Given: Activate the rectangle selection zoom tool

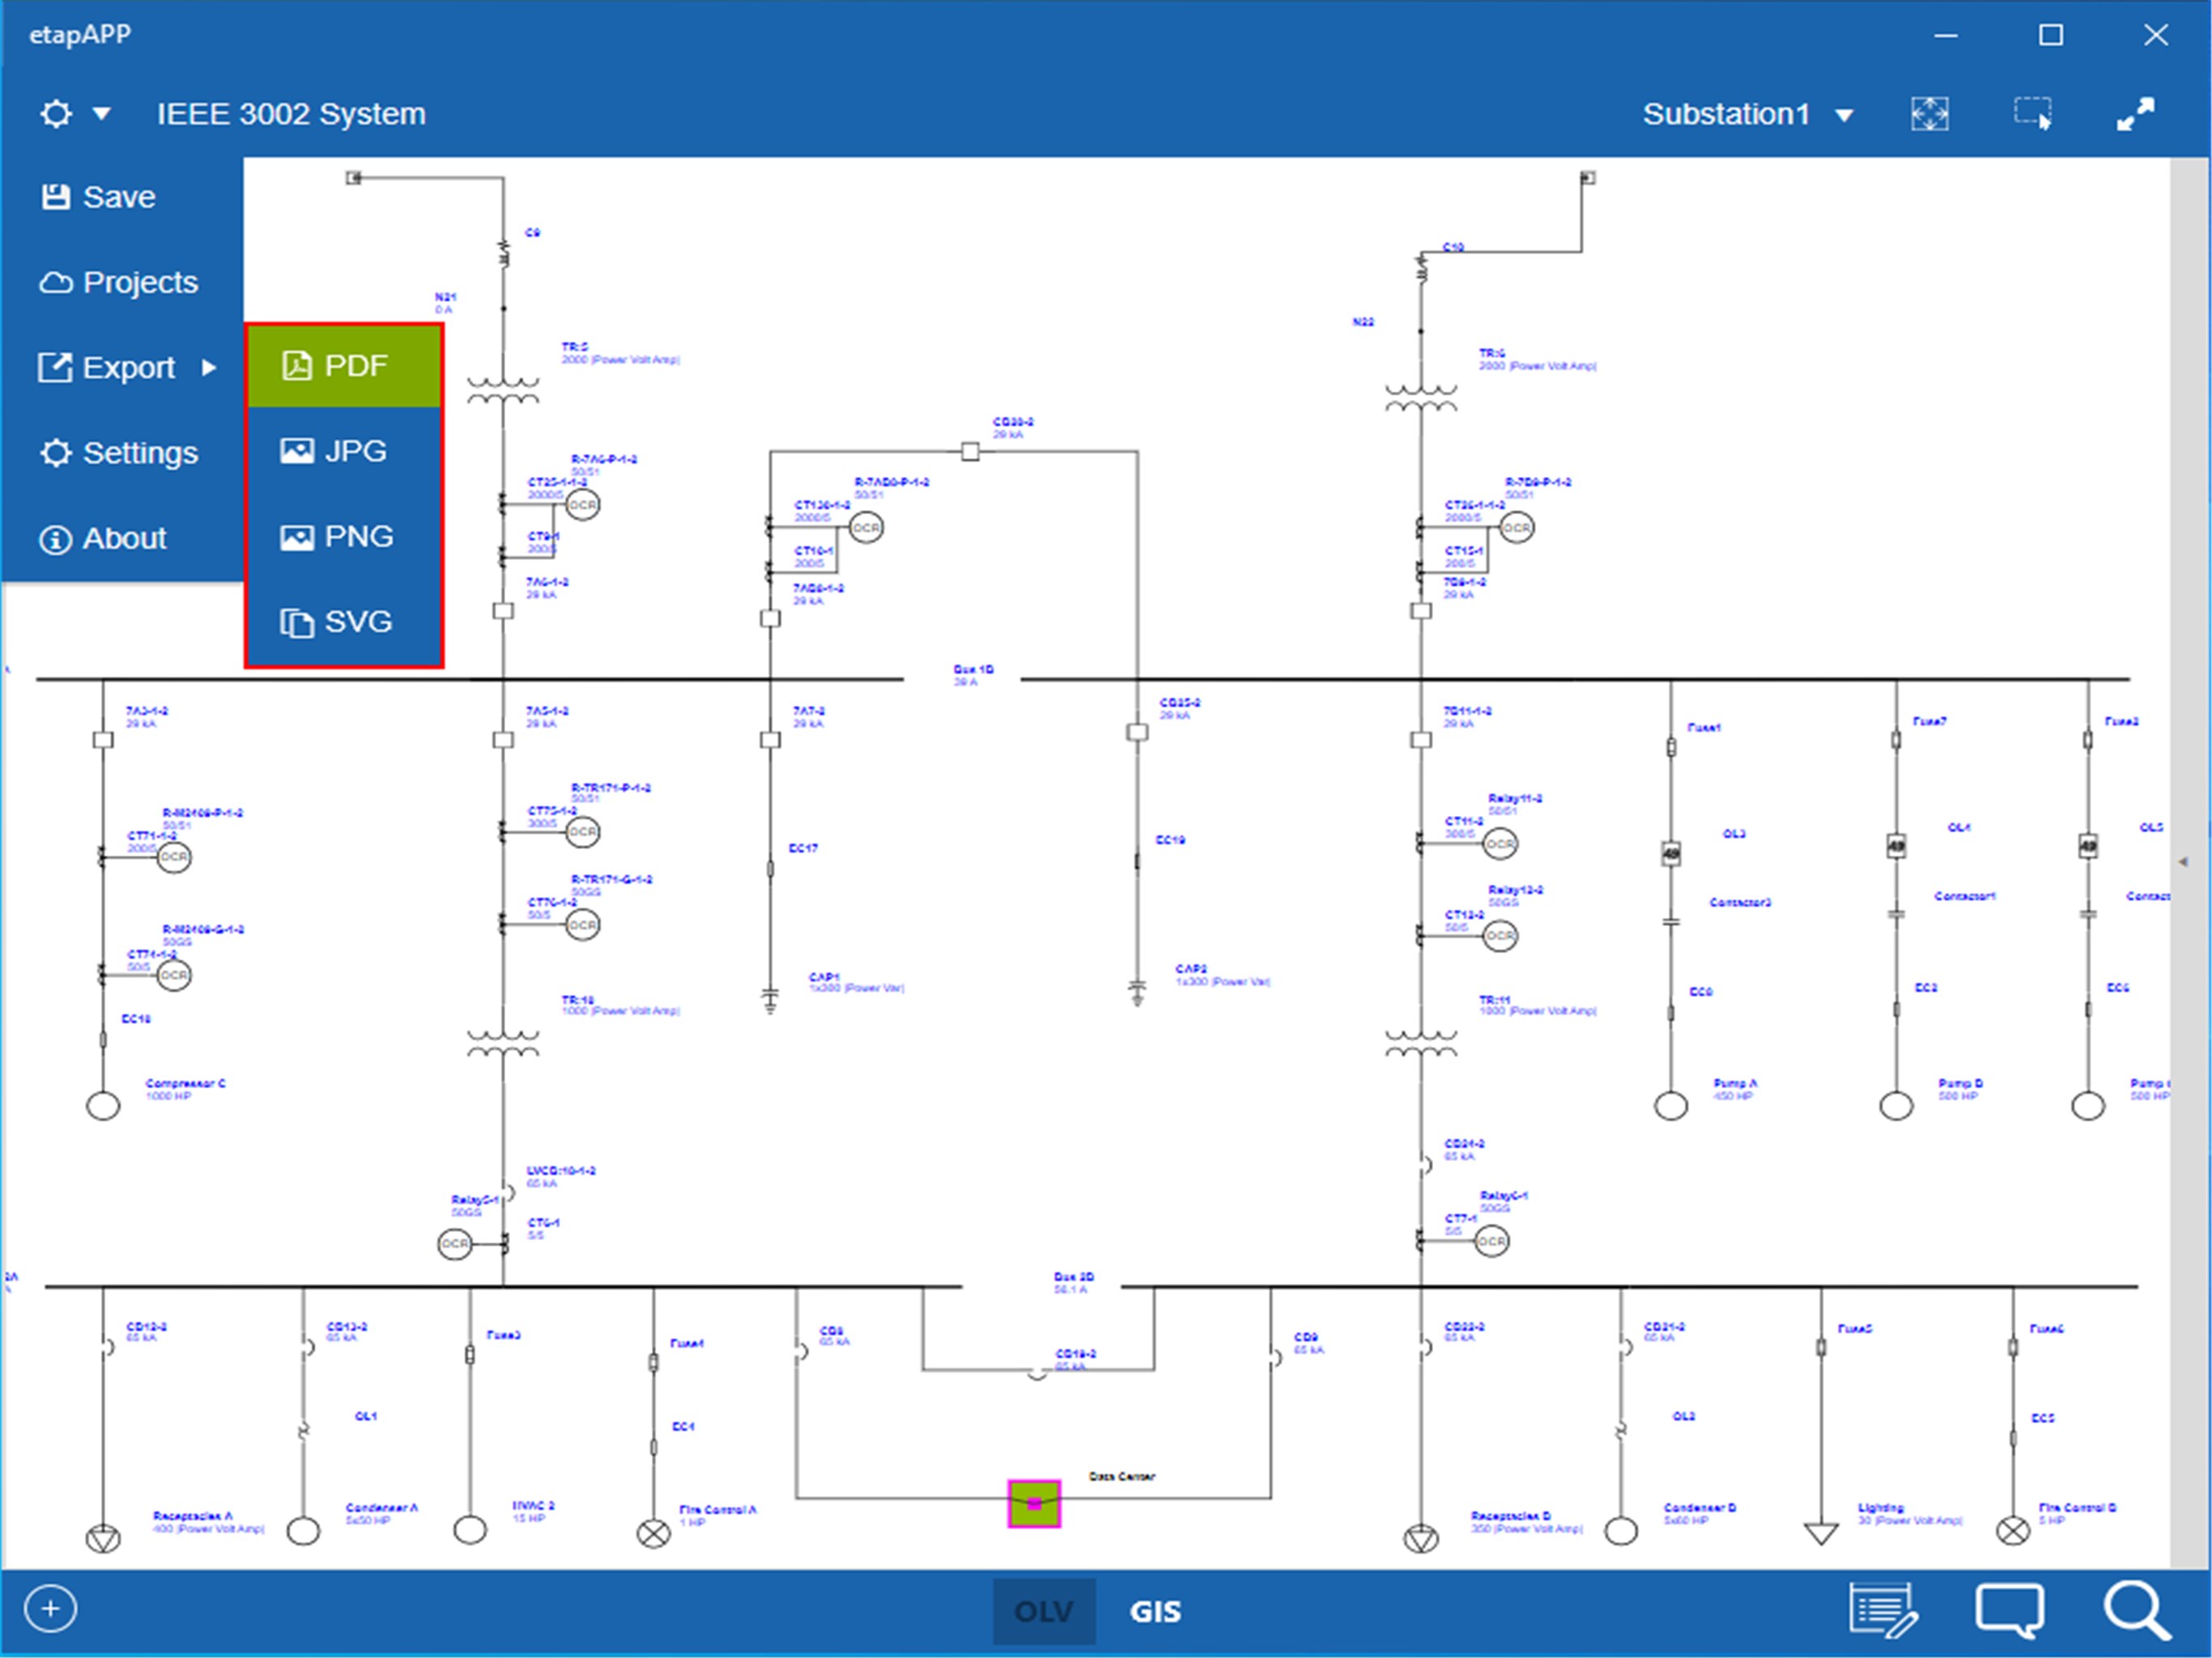Looking at the screenshot, I should point(2032,114).
